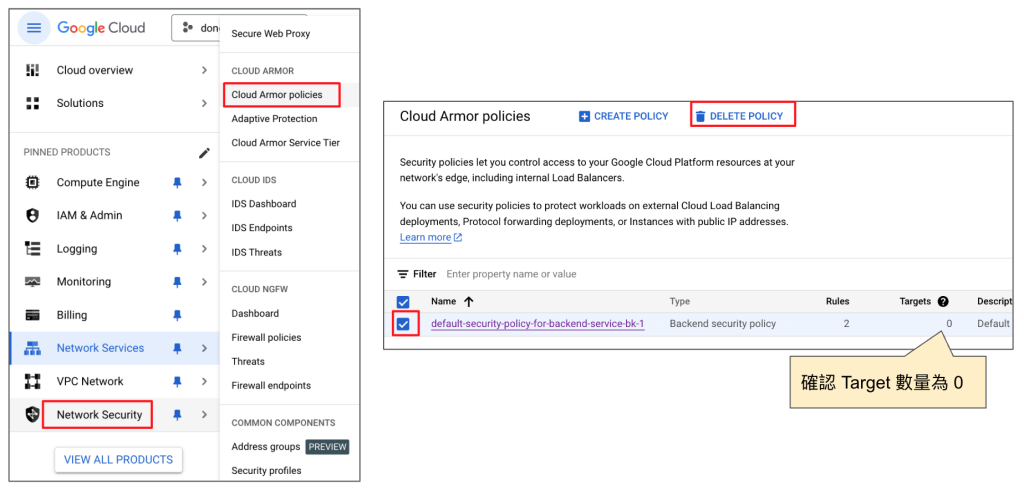Expand Solutions submenu chevron
The width and height of the screenshot is (1024, 490).
(x=204, y=103)
